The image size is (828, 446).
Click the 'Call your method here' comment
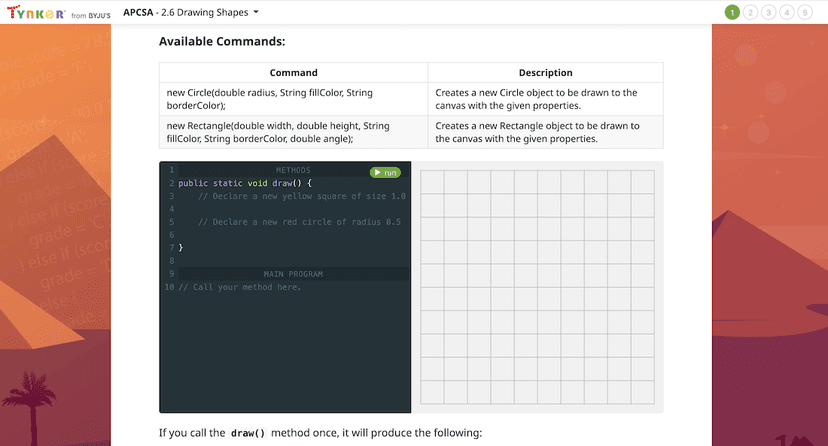240,287
